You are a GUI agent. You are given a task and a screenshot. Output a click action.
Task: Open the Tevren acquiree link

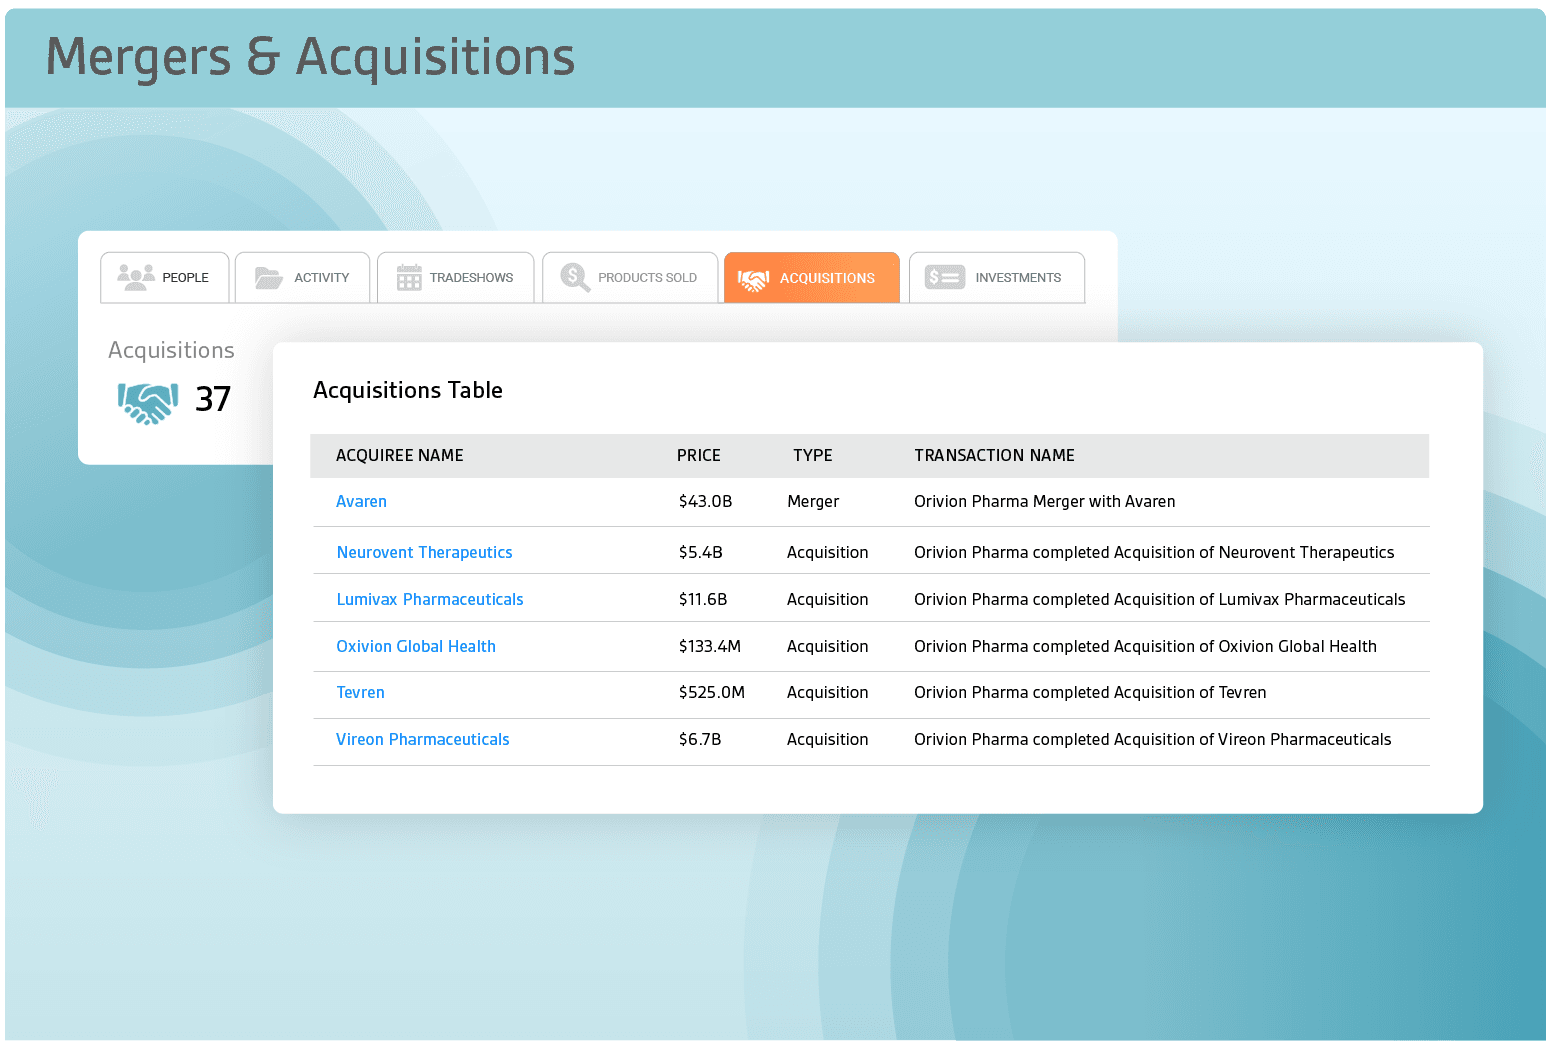[360, 693]
